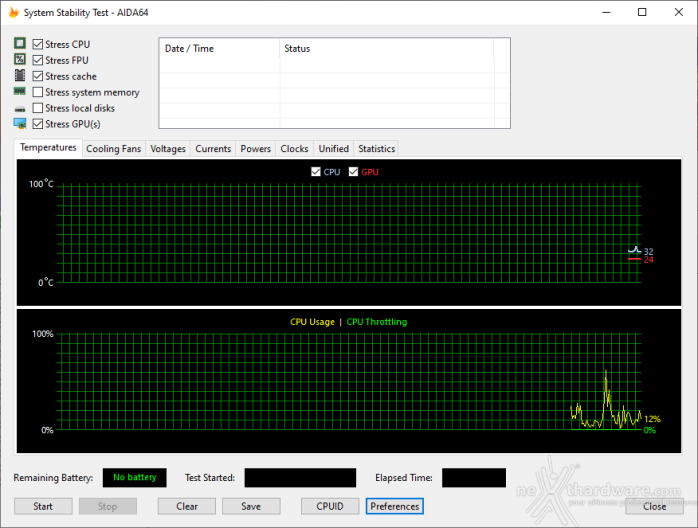The width and height of the screenshot is (698, 528).
Task: Click the 12% CPU usage value
Action: (x=653, y=419)
